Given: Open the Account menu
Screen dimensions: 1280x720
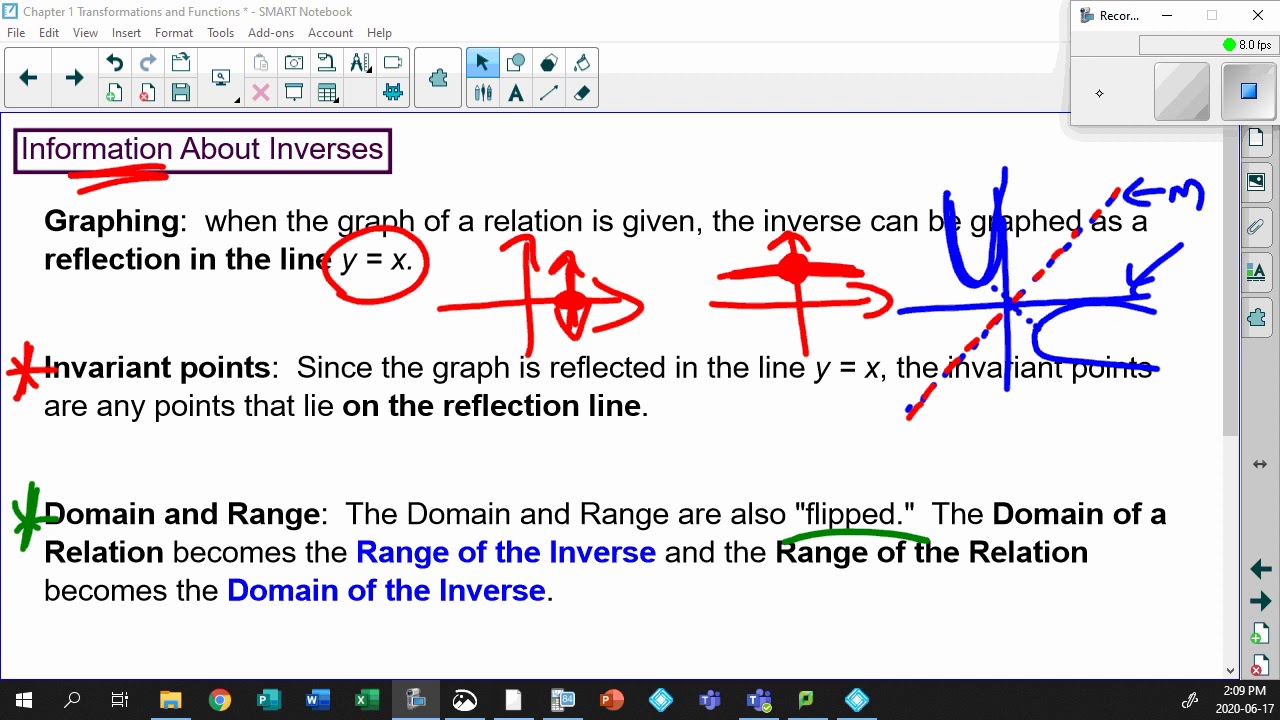Looking at the screenshot, I should click(x=330, y=33).
